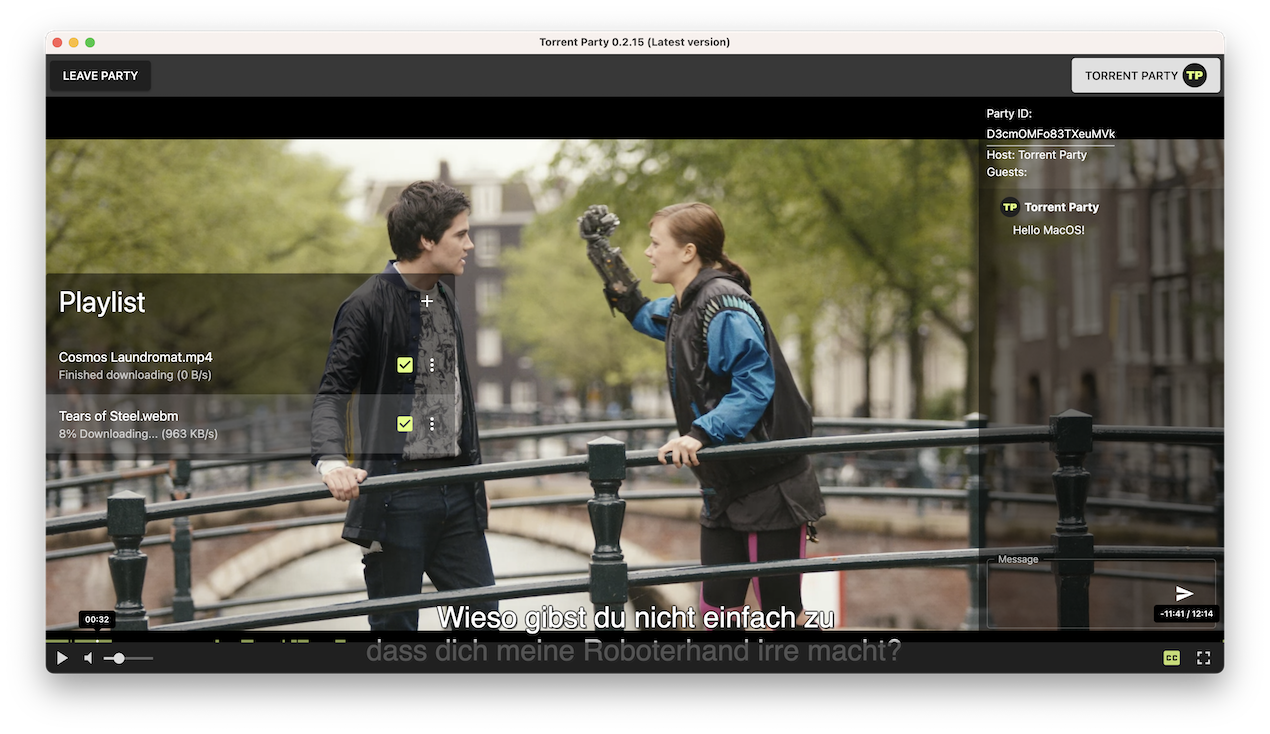Viewport: 1270px width, 734px height.
Task: Click the "8% Downloading... (963 KB/s)" status
Action: (x=138, y=434)
